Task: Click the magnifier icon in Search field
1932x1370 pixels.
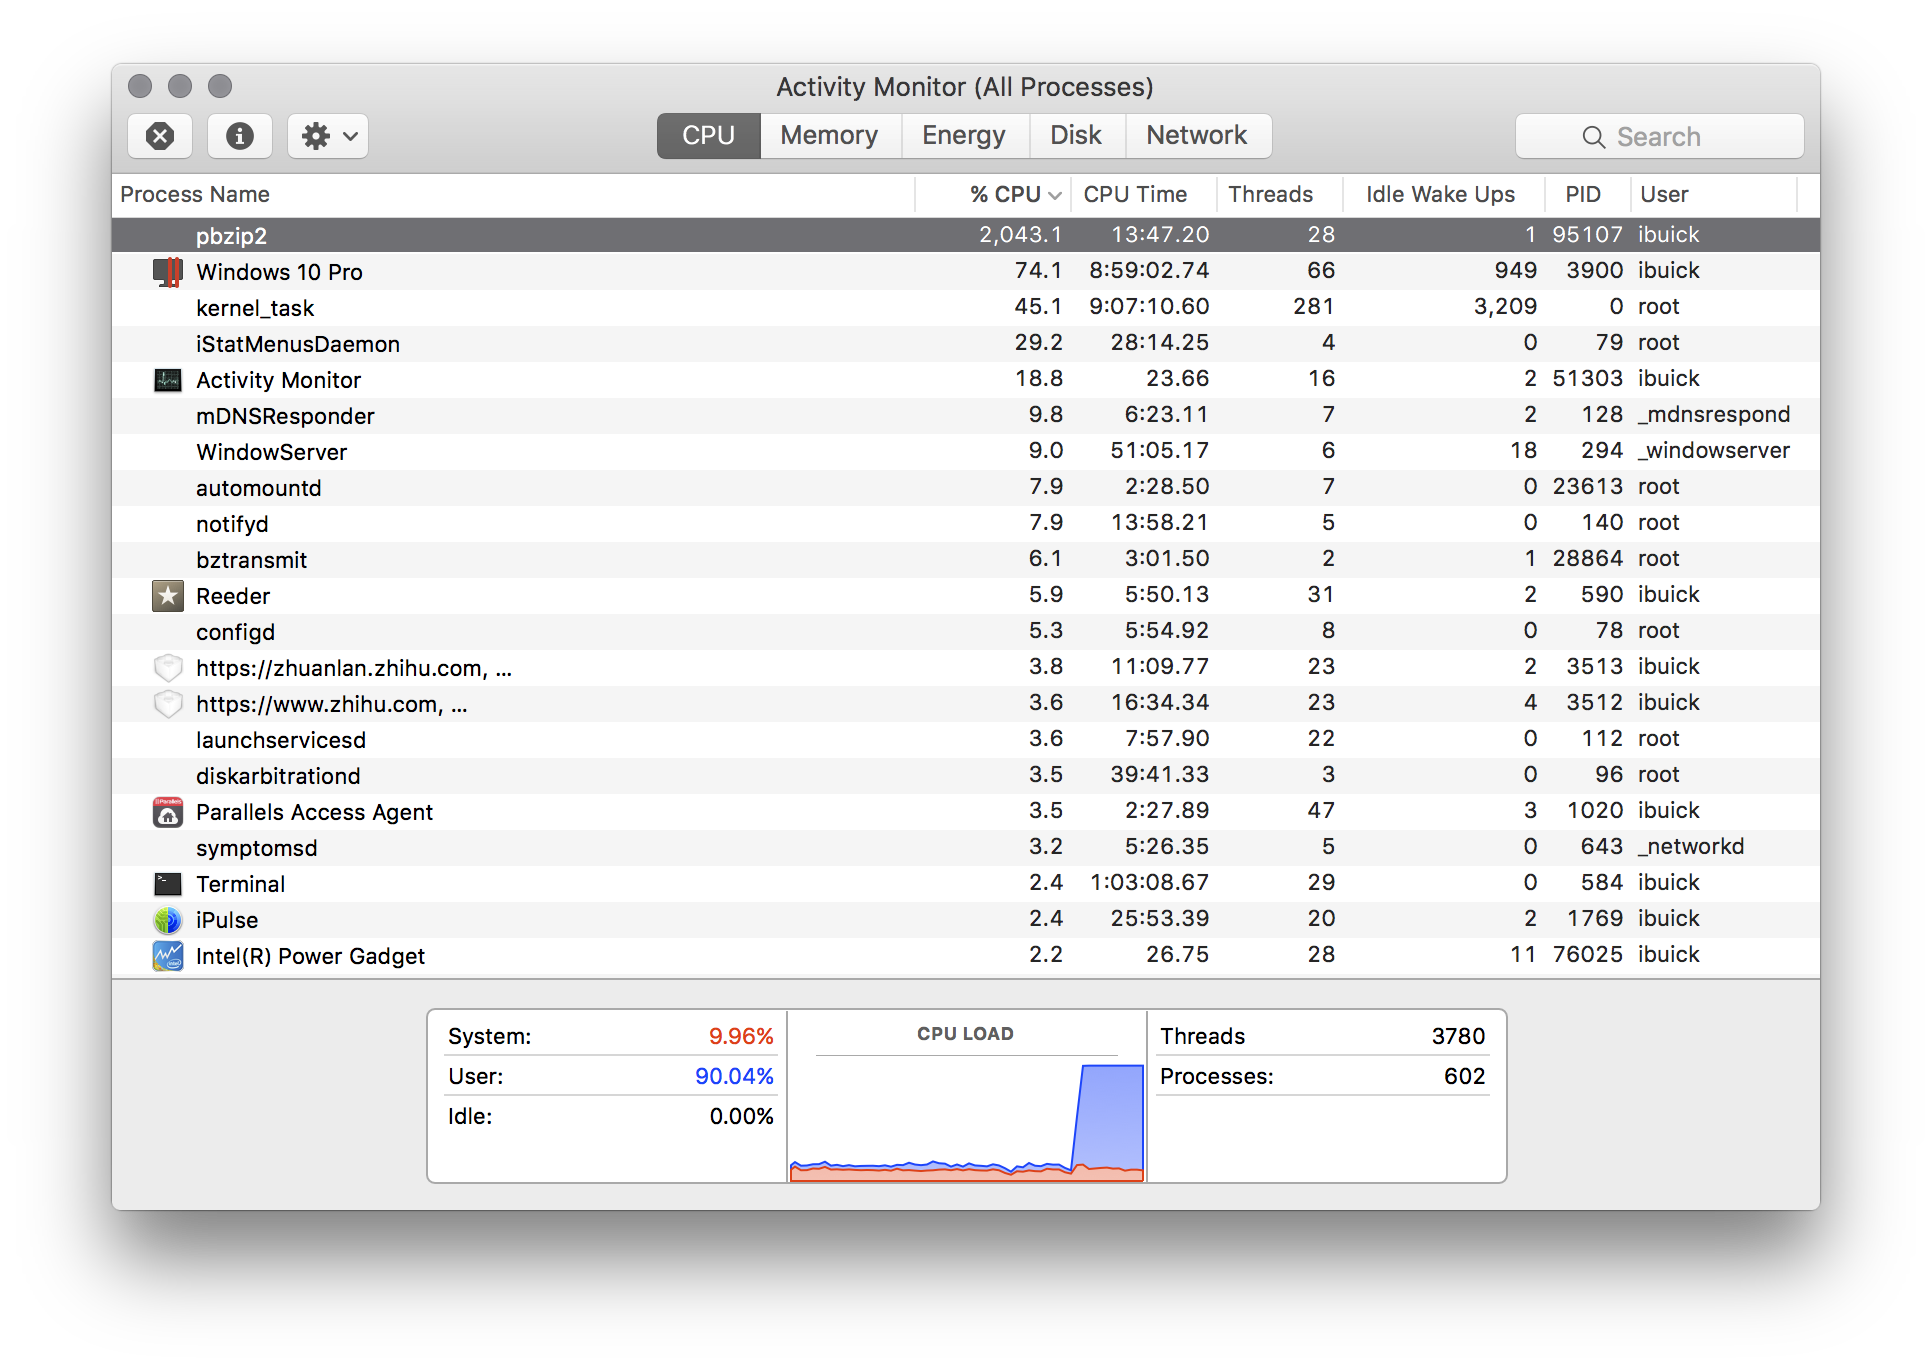Action: (1593, 137)
